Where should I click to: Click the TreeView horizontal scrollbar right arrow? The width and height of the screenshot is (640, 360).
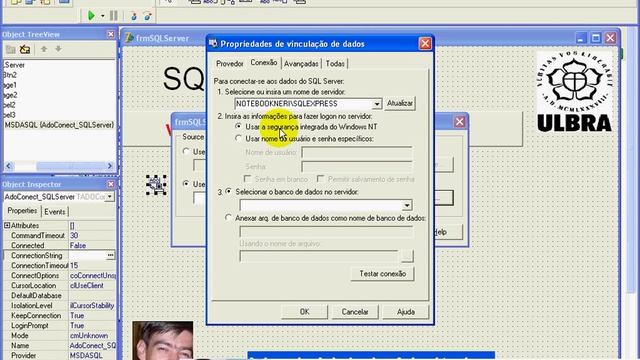click(109, 166)
